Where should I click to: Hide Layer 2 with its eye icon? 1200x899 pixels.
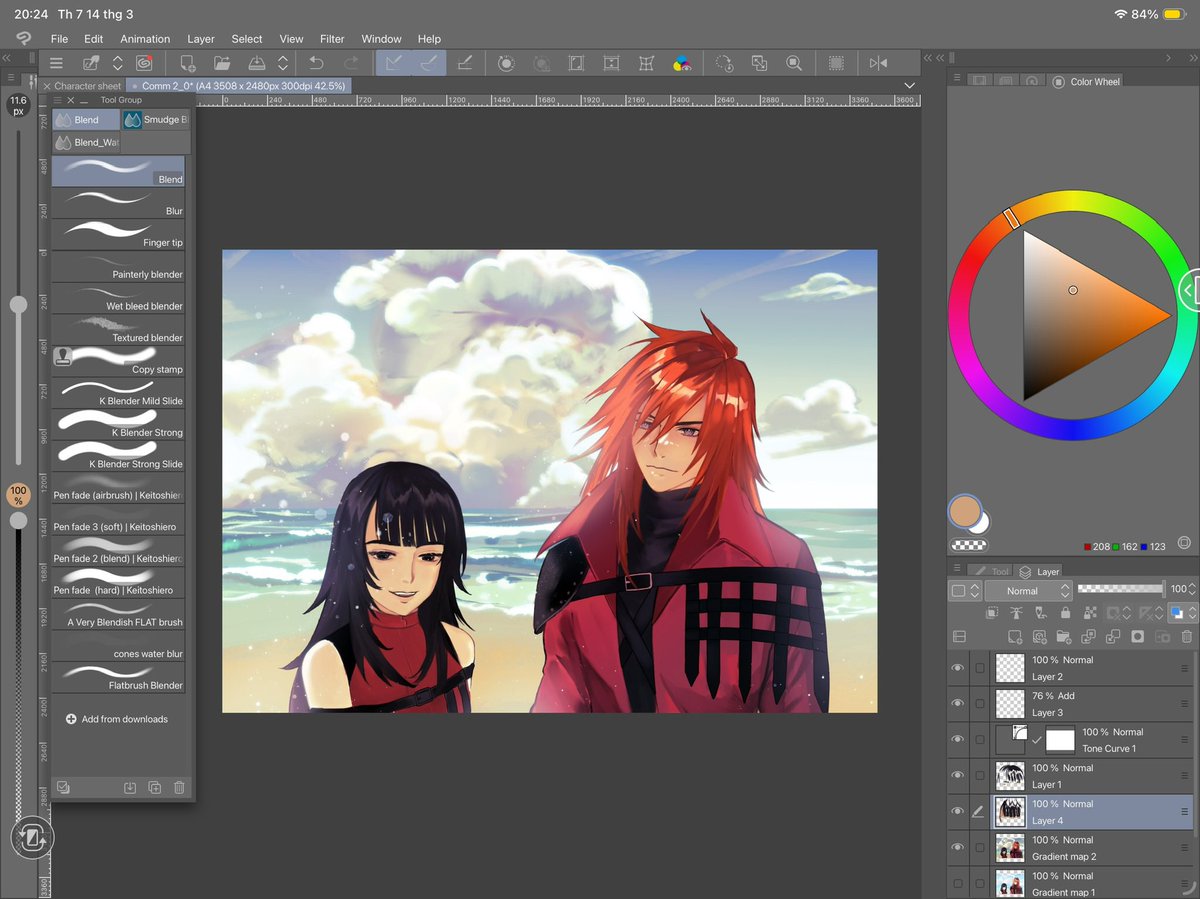958,668
